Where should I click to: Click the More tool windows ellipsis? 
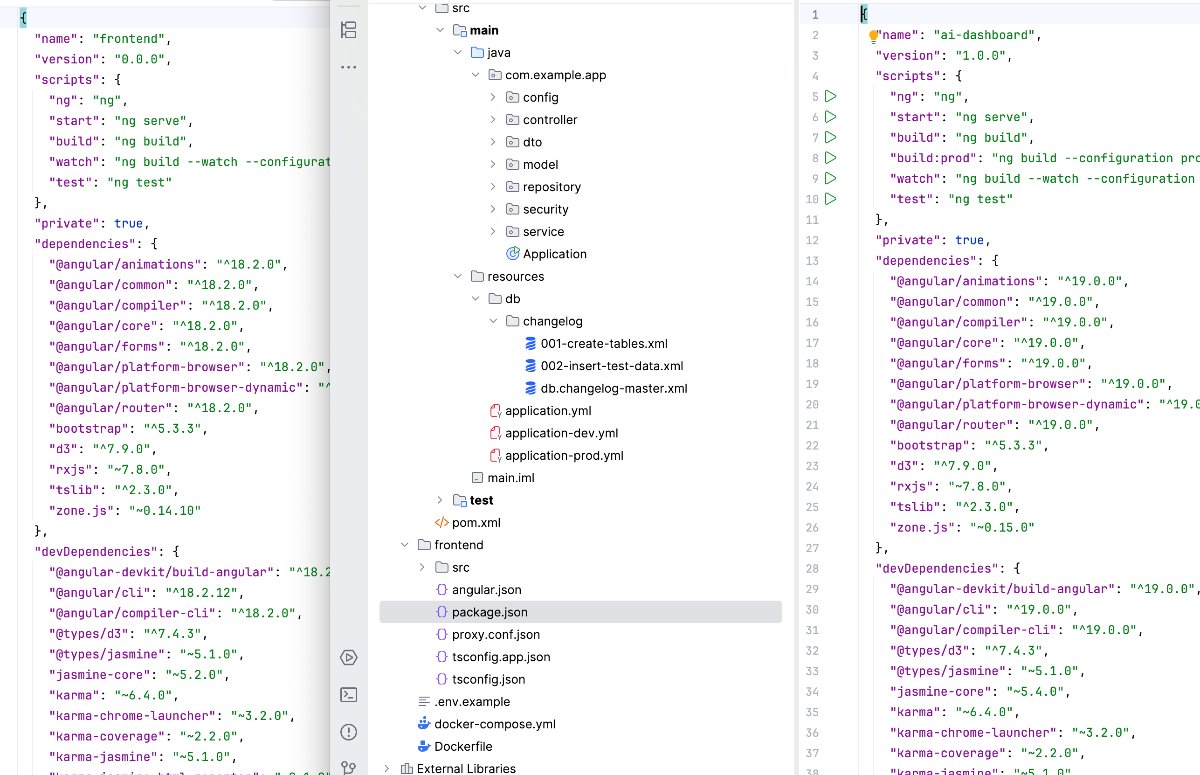[348, 67]
